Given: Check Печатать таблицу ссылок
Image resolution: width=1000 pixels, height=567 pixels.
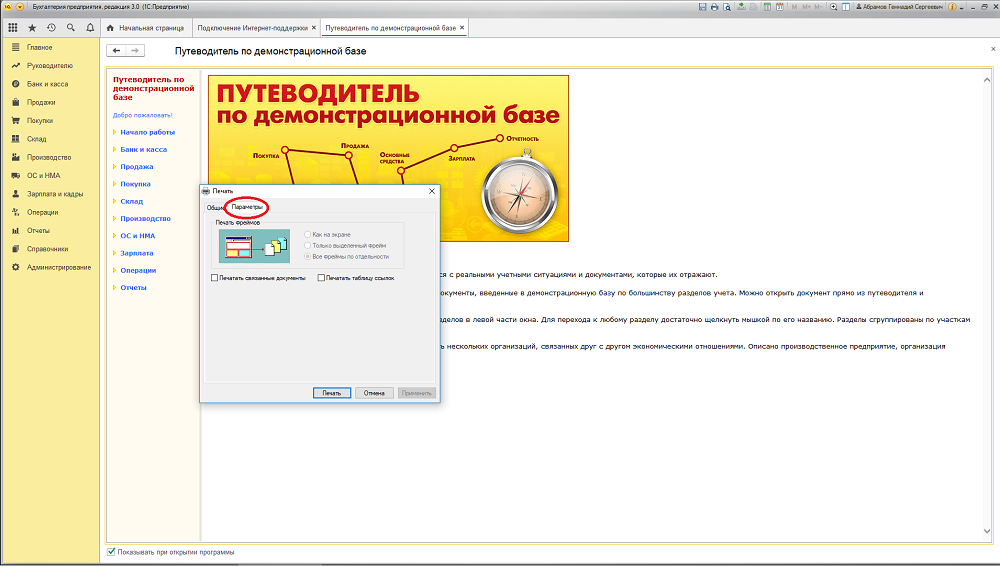Looking at the screenshot, I should point(321,278).
